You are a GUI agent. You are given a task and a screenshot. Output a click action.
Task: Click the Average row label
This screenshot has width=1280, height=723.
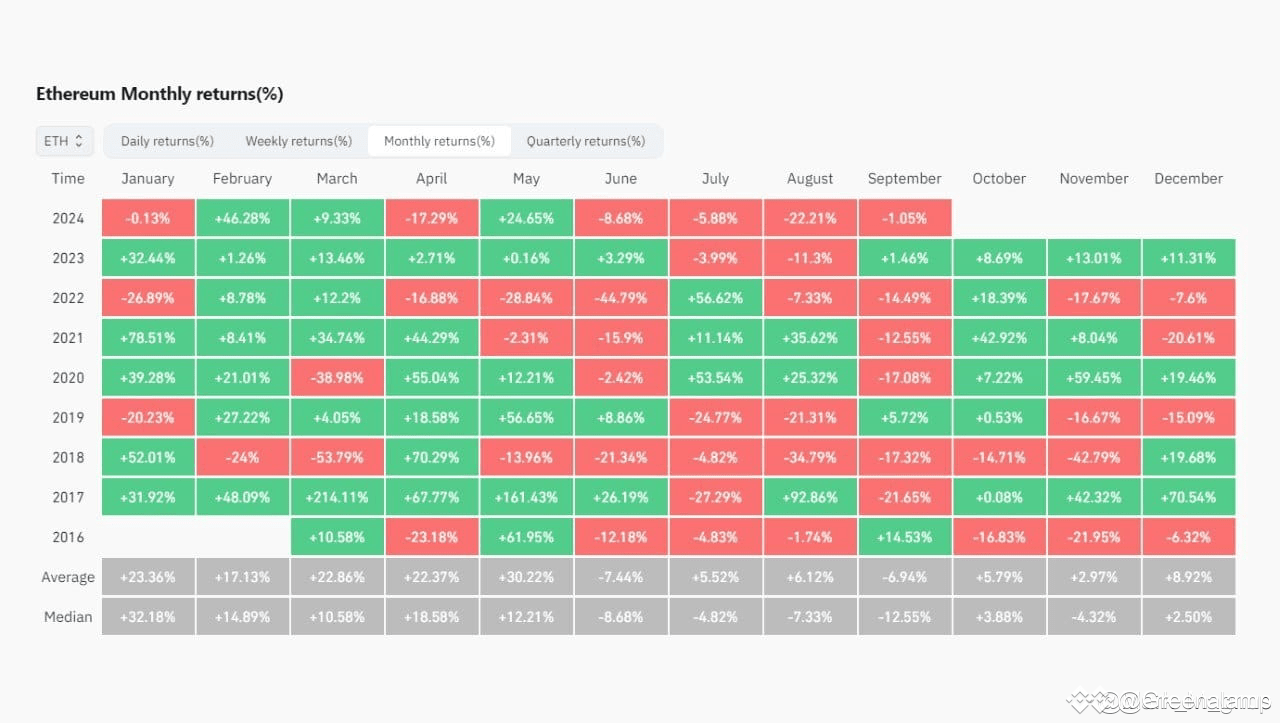[x=68, y=577]
